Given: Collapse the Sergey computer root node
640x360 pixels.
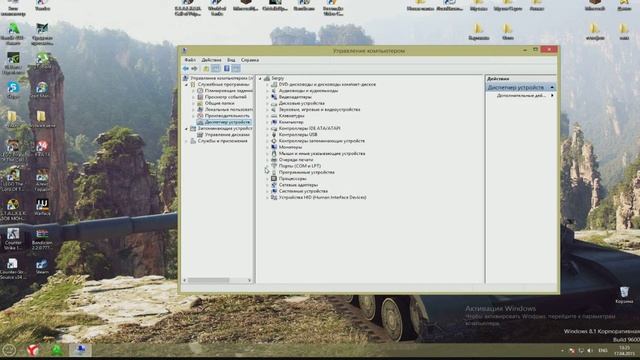Looking at the screenshot, I should [x=260, y=78].
